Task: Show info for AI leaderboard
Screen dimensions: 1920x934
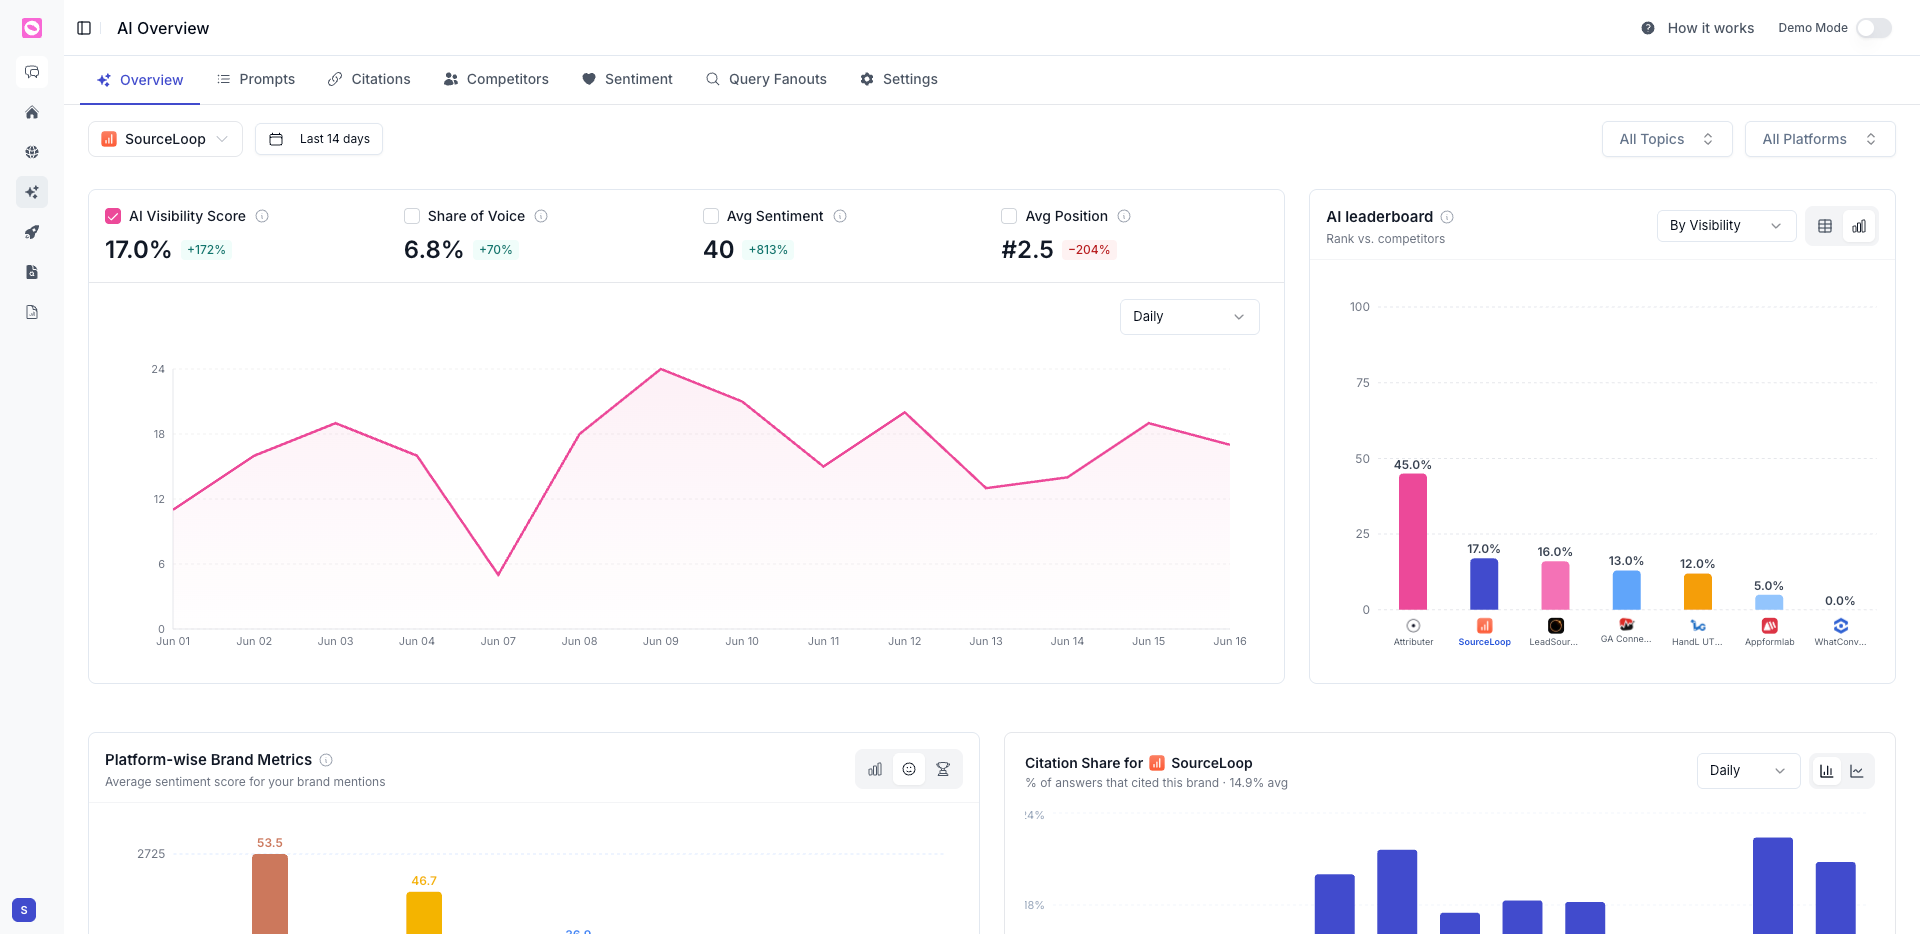Action: coord(1447,217)
